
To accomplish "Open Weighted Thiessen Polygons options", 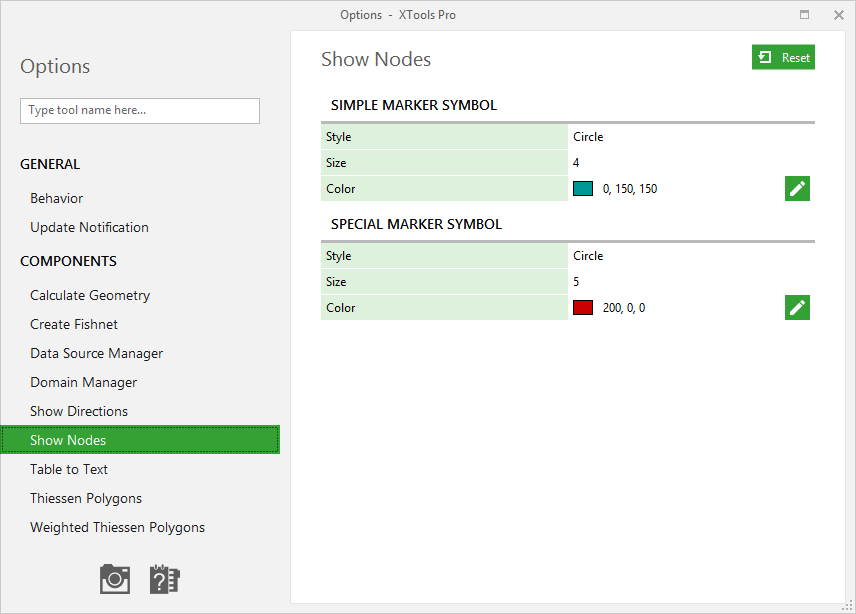I will tap(117, 527).
